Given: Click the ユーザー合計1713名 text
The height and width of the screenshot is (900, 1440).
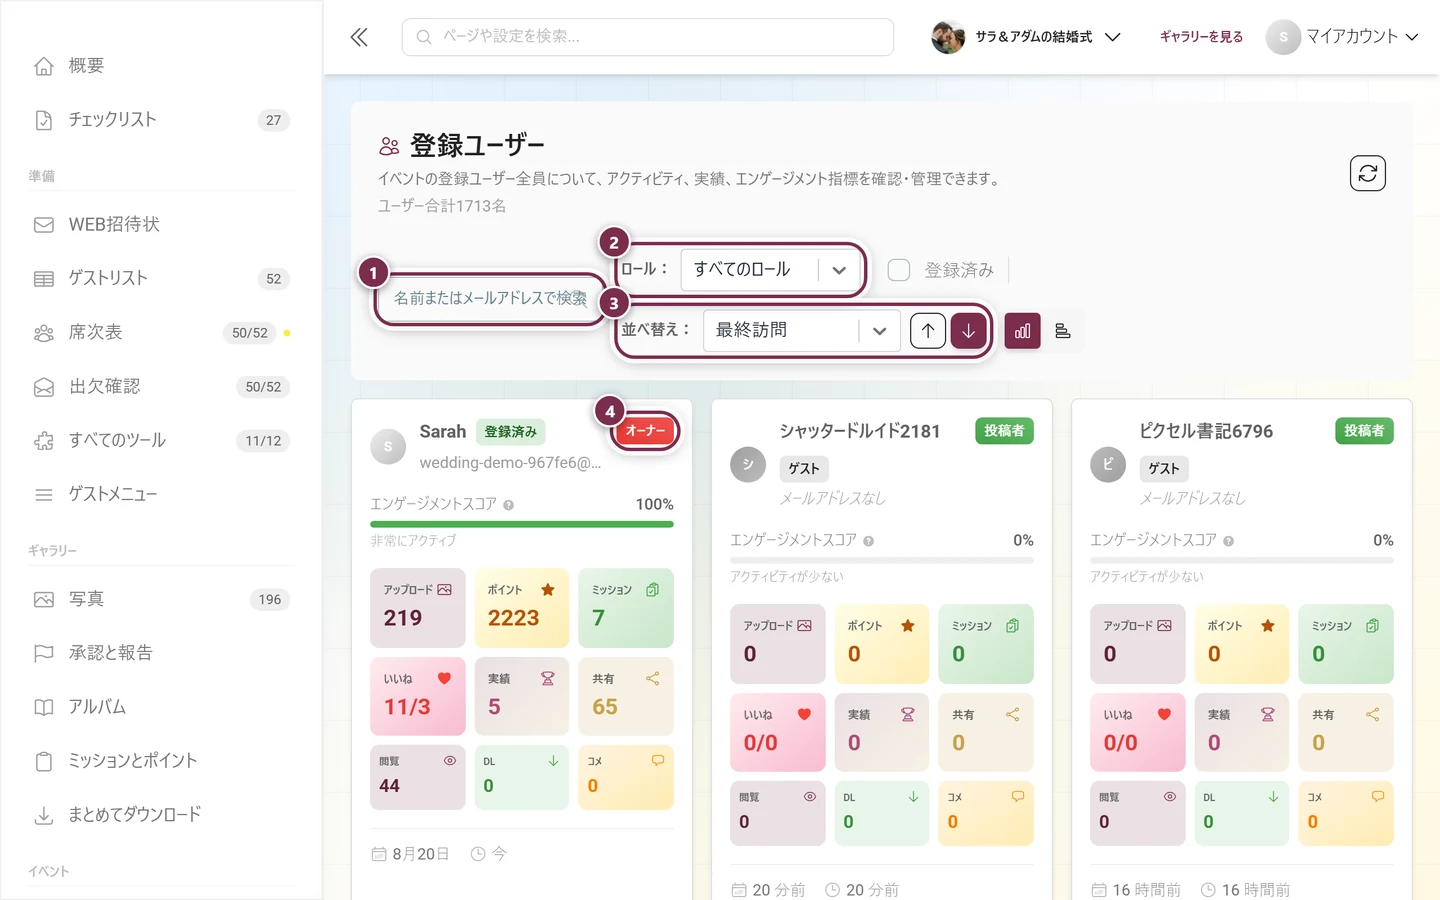Looking at the screenshot, I should tap(441, 206).
